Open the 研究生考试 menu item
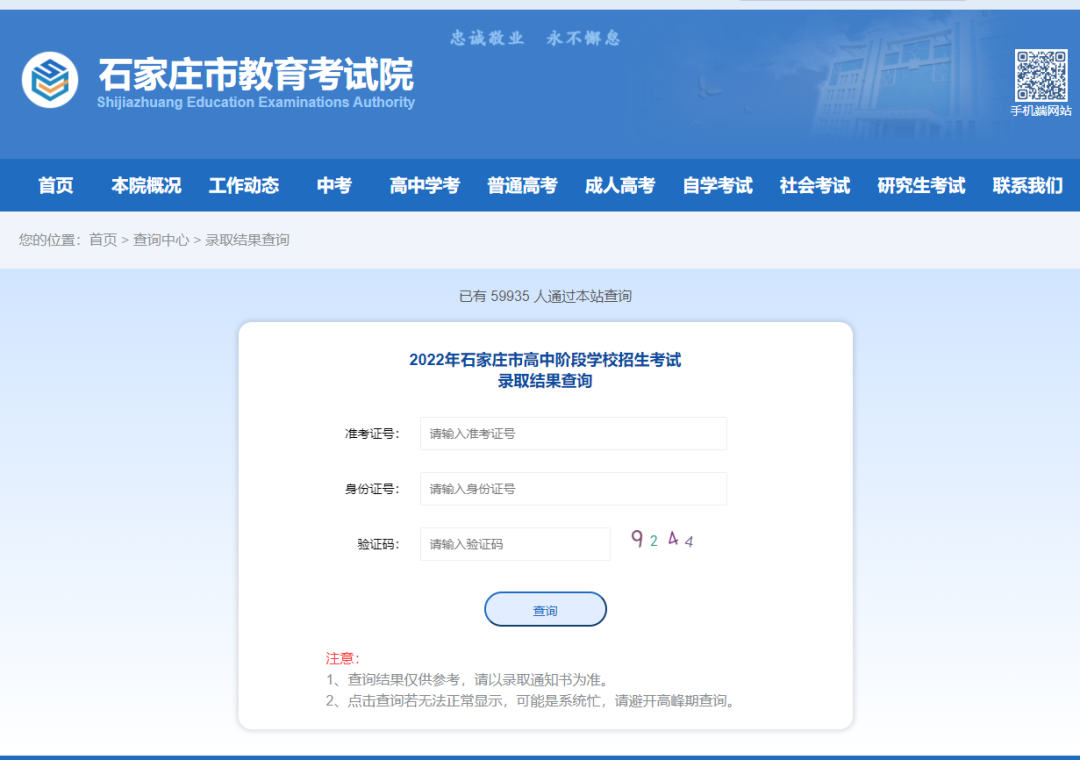 tap(920, 185)
